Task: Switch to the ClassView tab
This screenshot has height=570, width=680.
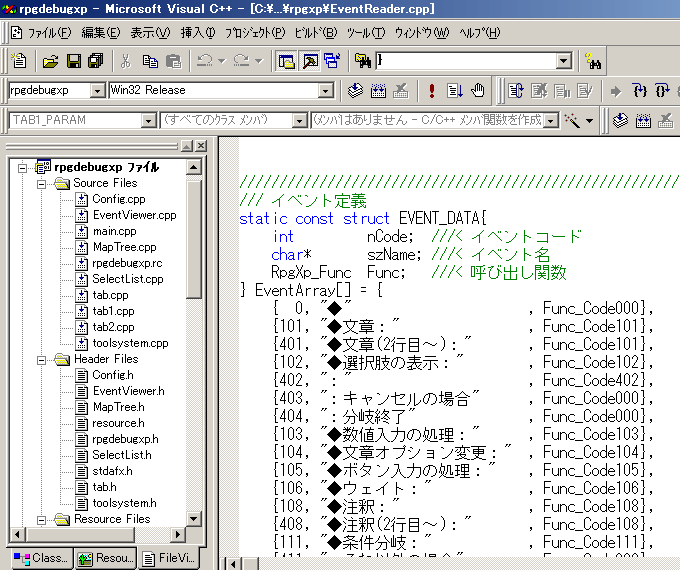Action: [x=40, y=558]
